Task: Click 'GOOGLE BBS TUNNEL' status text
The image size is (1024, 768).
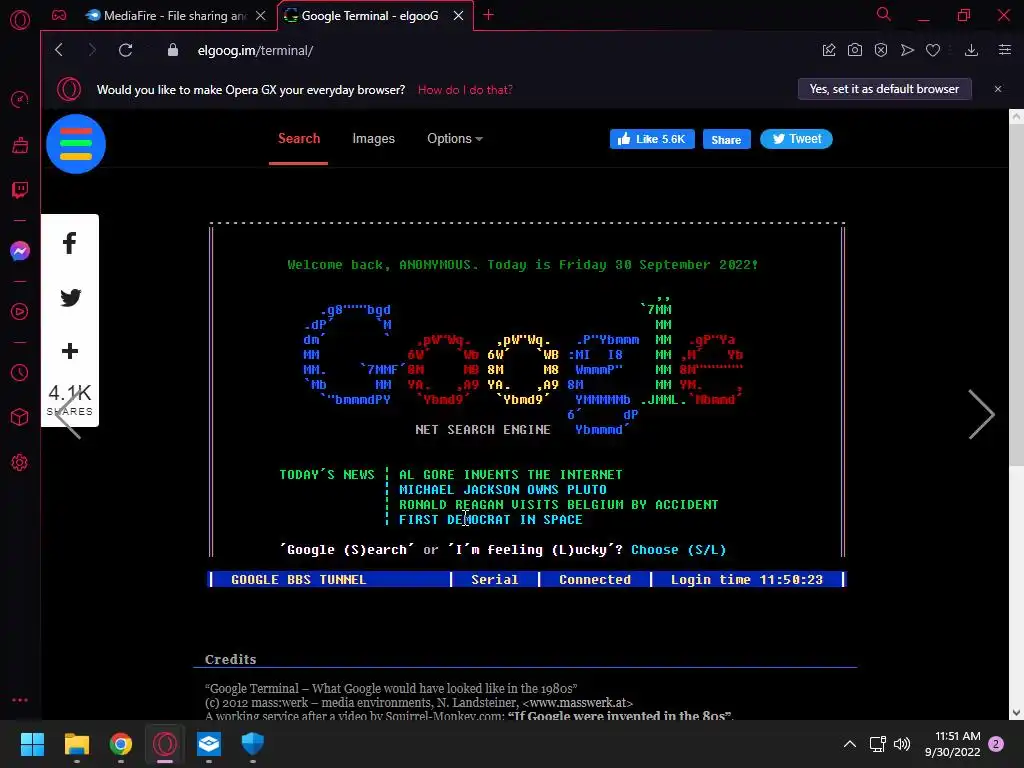Action: (298, 580)
